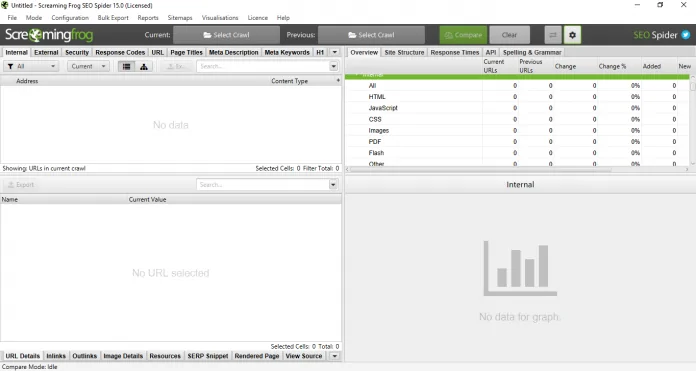Open the Configuration menu
Viewport: 696px width, 371px height.
coord(70,18)
